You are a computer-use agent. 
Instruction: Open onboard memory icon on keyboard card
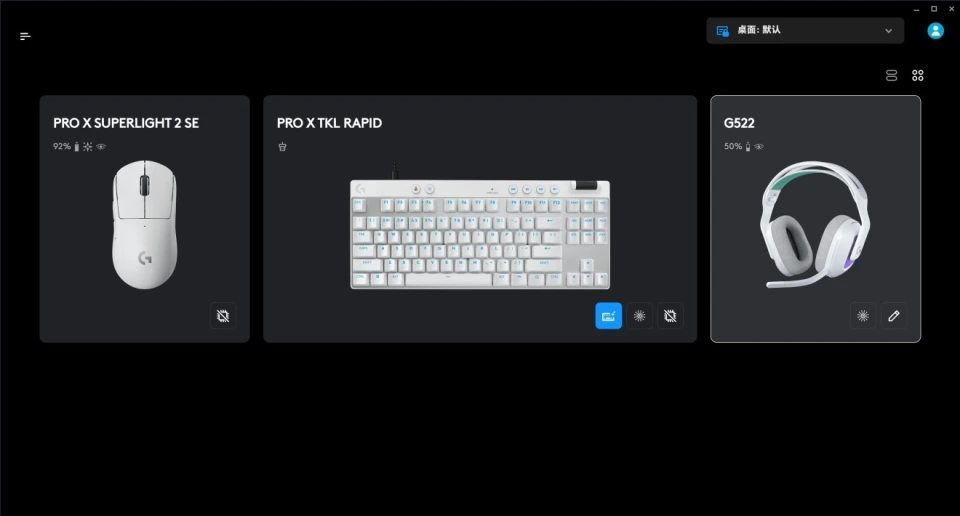point(670,316)
